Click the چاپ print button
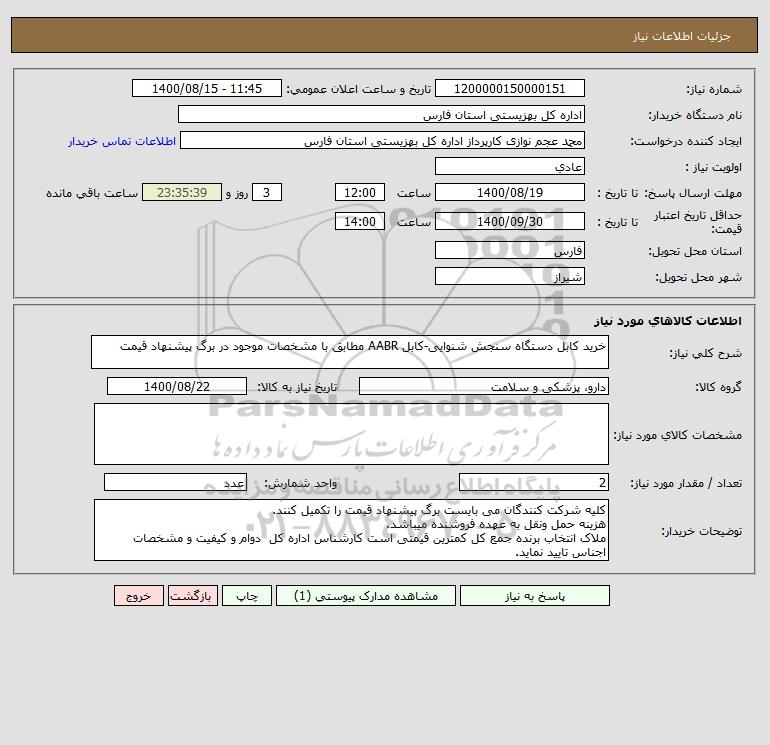Viewport: 770px width, 745px height. [x=247, y=596]
